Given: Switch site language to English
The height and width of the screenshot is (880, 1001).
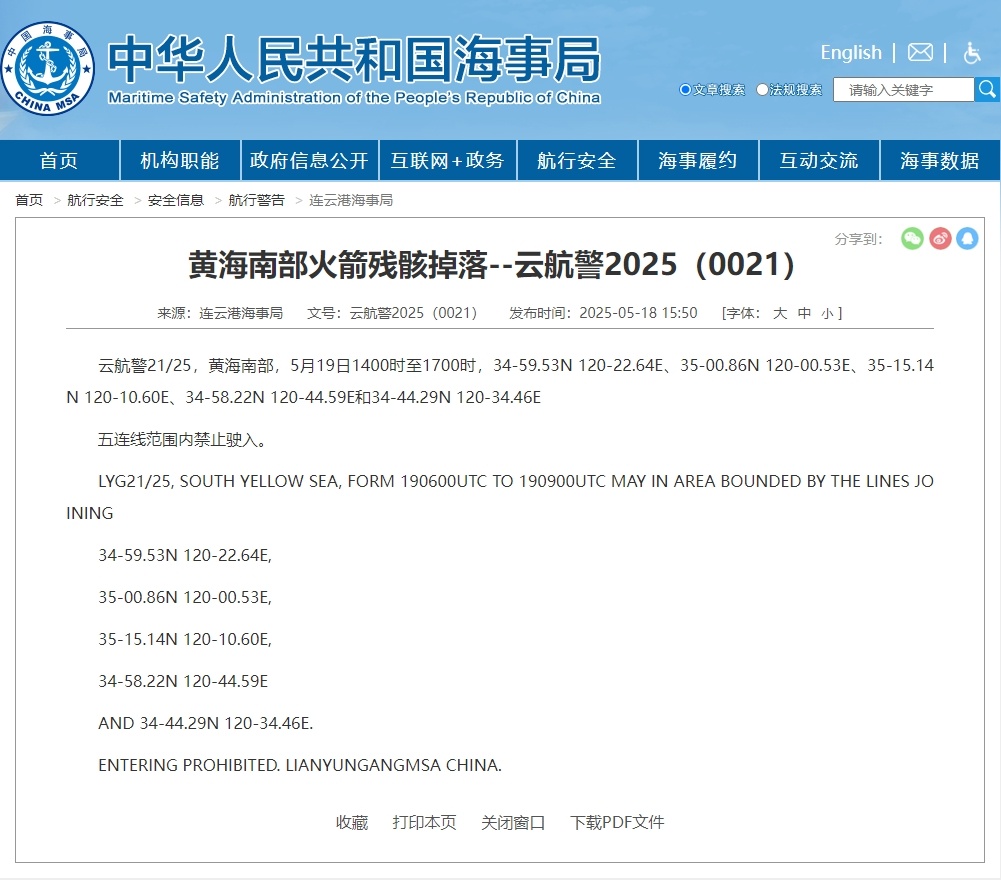Looking at the screenshot, I should pos(850,53).
